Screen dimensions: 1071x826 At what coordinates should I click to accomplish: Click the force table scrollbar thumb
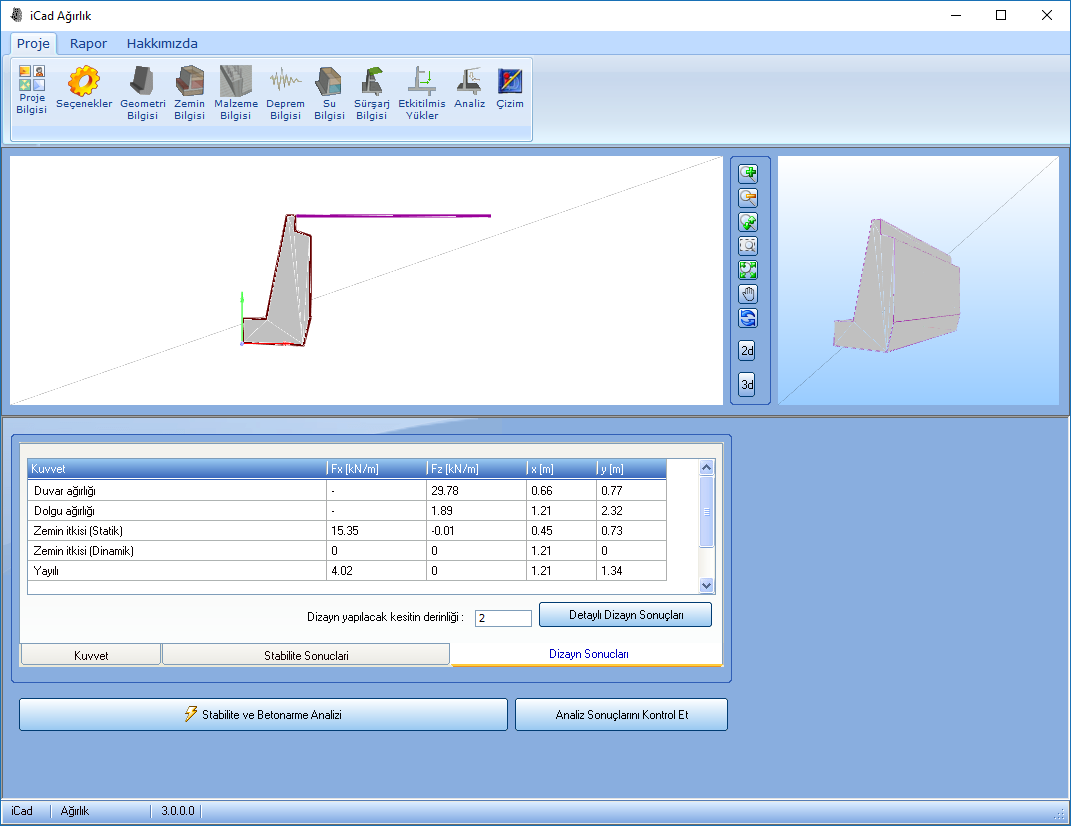[707, 511]
